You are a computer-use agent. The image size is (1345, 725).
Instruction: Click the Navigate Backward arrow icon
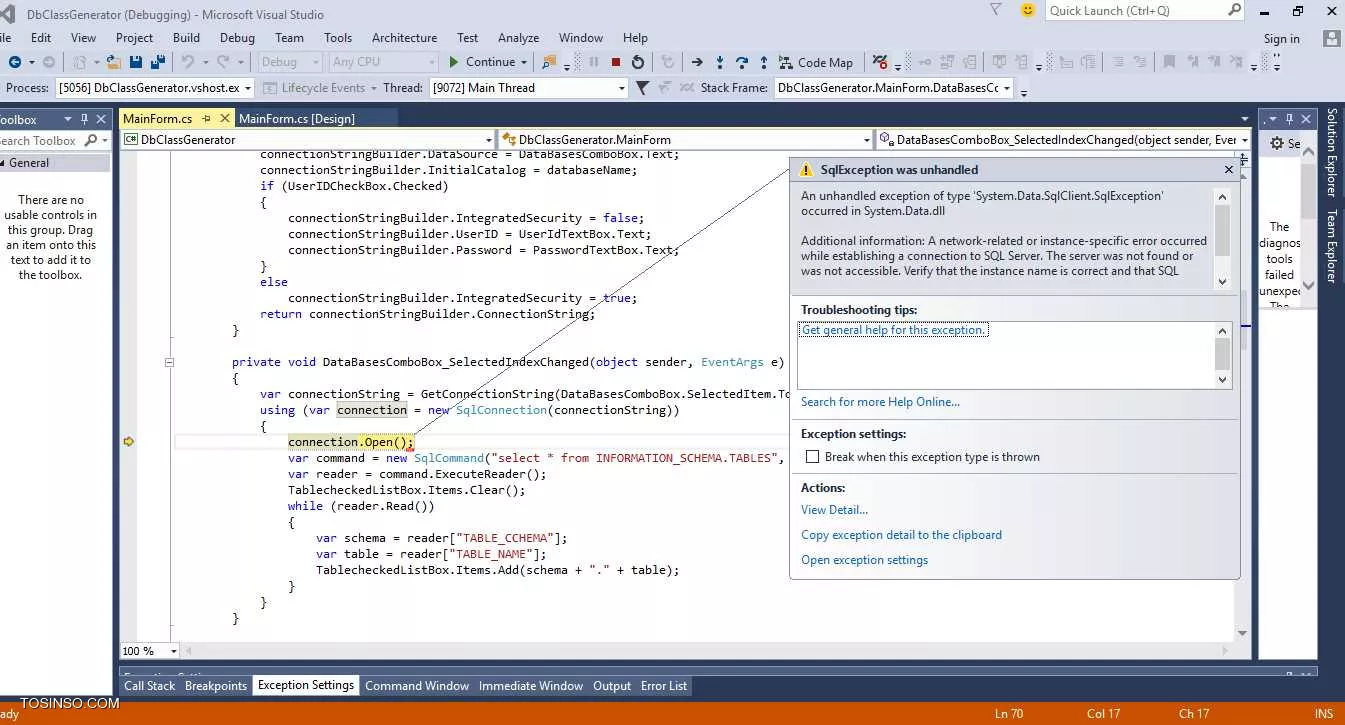pos(15,62)
